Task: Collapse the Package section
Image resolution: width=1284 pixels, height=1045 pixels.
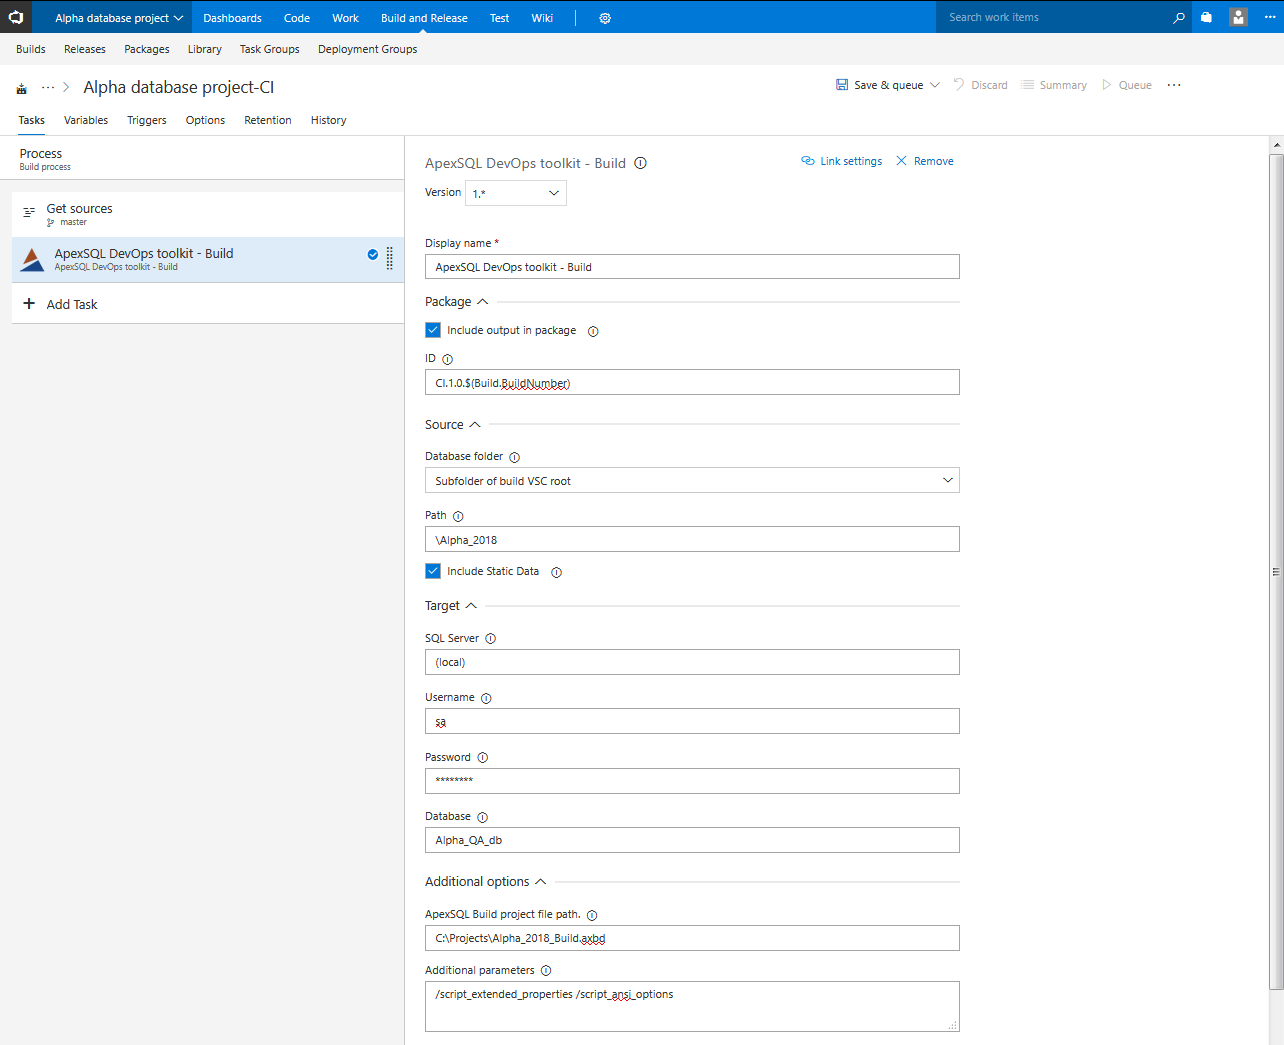Action: pos(483,302)
